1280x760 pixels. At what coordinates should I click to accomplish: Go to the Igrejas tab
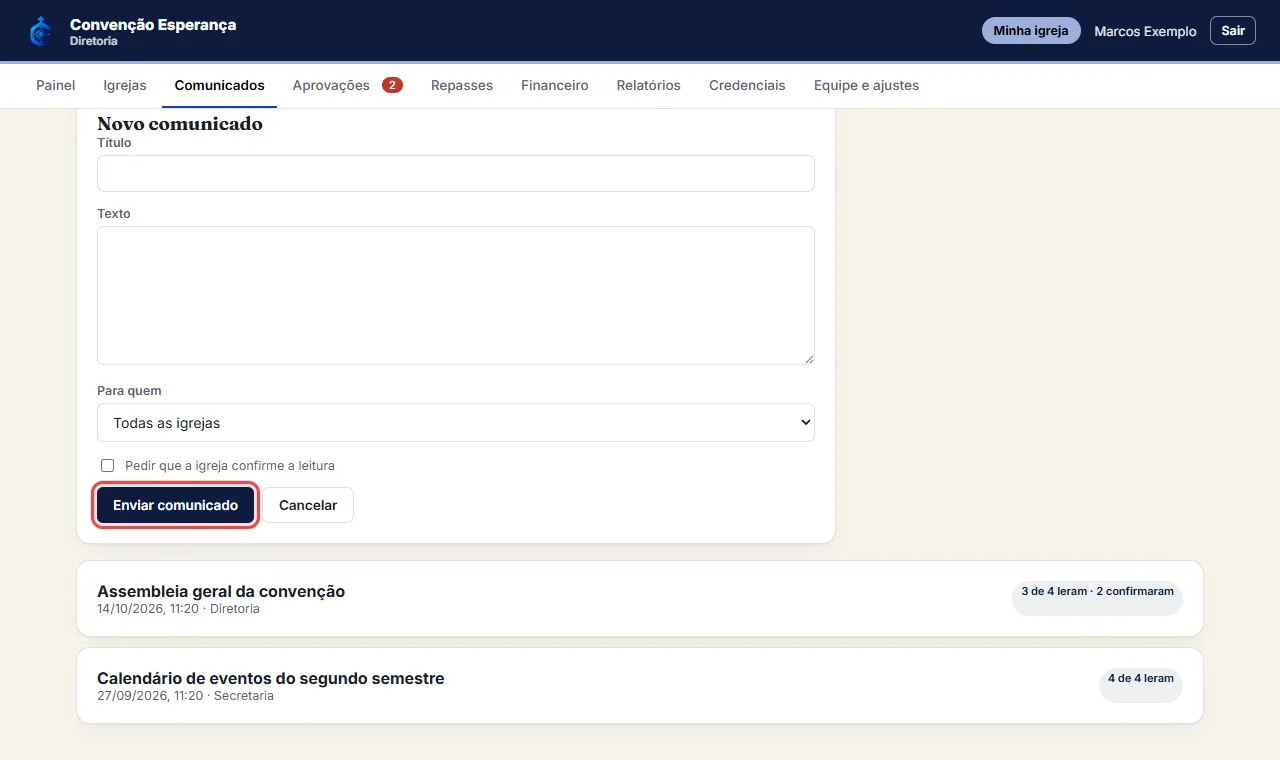point(125,86)
